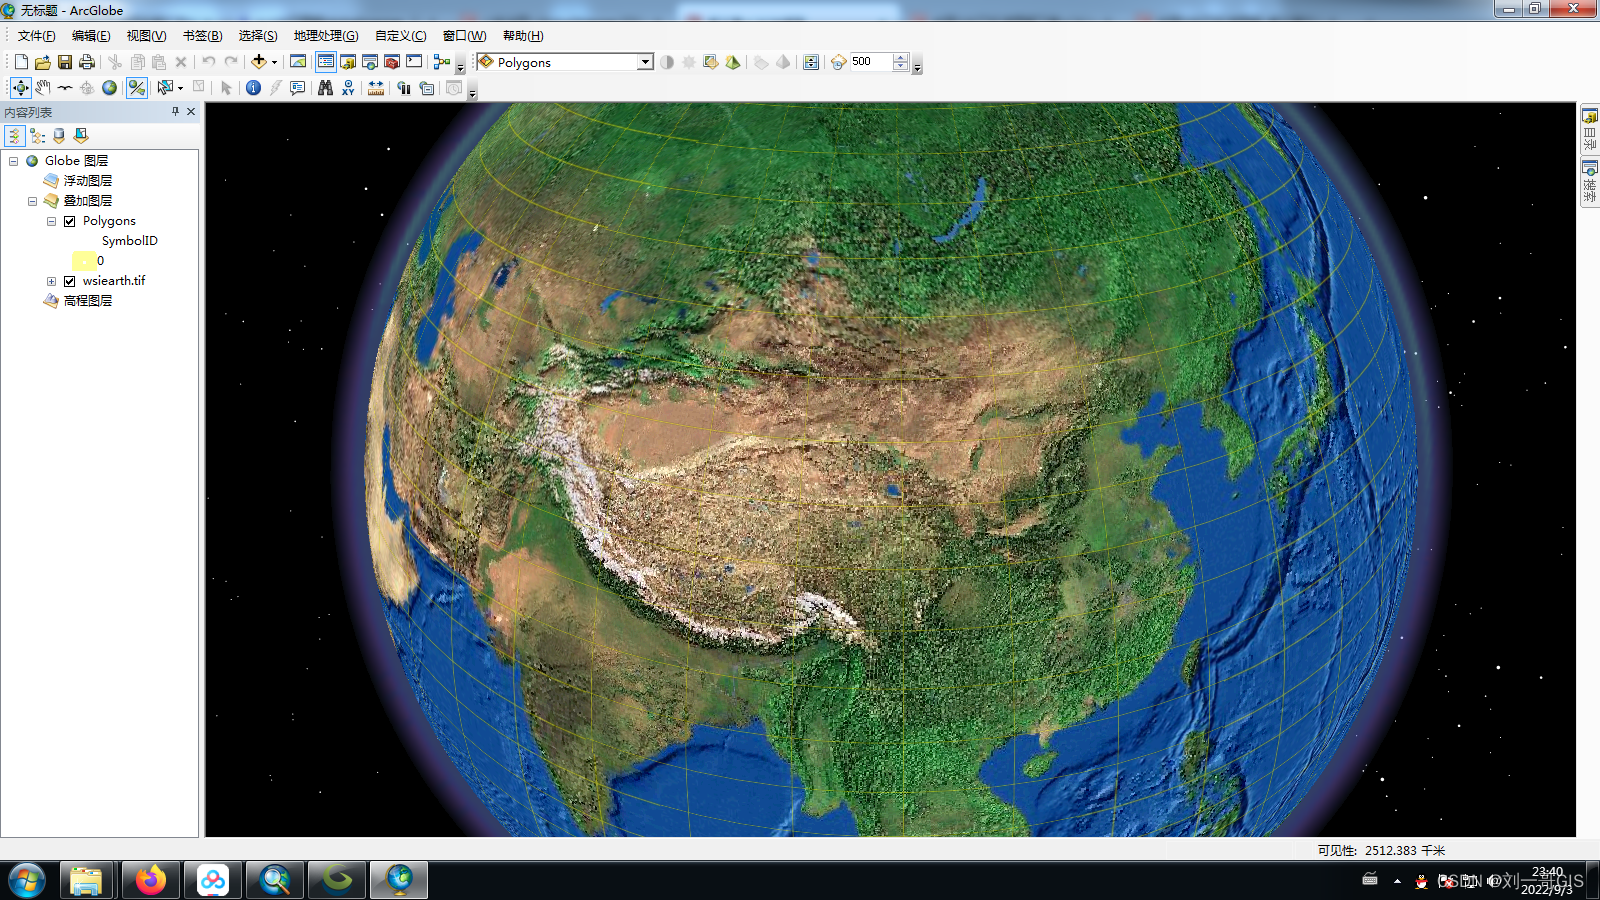This screenshot has width=1600, height=900.
Task: Select the Fly bird tool
Action: (x=65, y=88)
